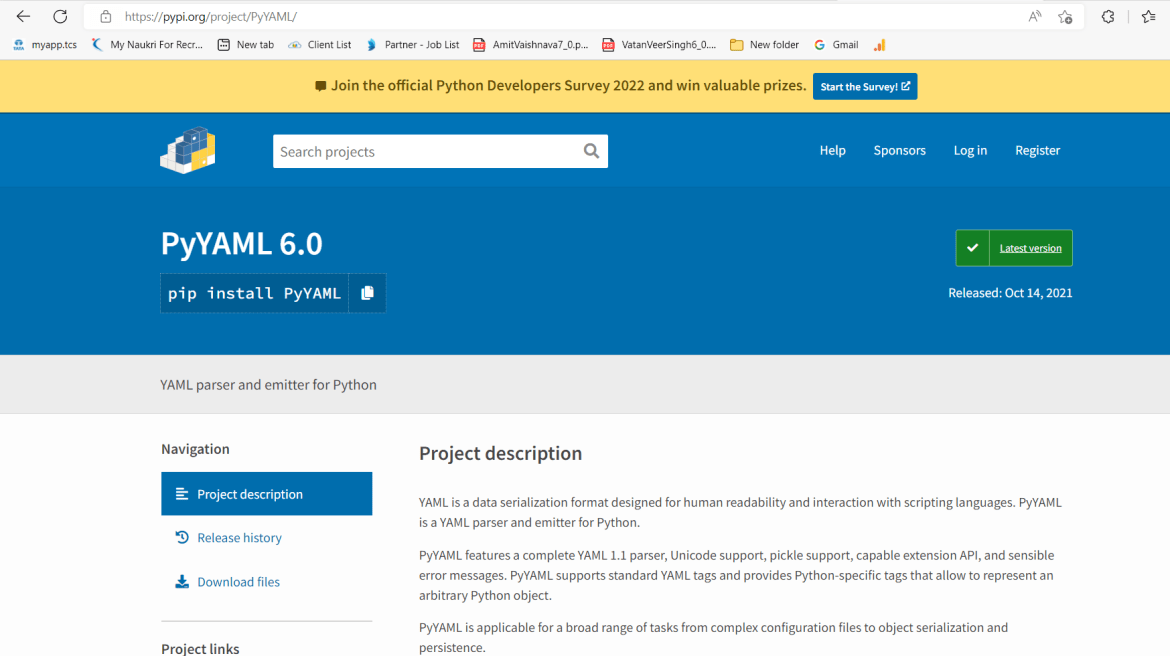Open the Read aloud icon in address bar
This screenshot has width=1170, height=656.
1034,16
